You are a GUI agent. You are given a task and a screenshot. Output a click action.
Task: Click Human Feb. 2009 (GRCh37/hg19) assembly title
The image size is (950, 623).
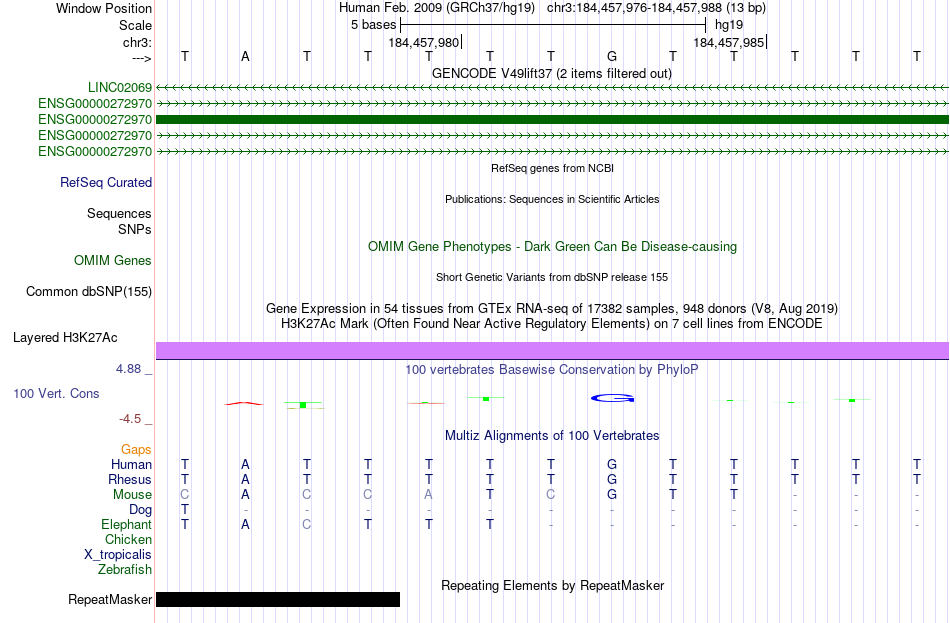(x=437, y=8)
